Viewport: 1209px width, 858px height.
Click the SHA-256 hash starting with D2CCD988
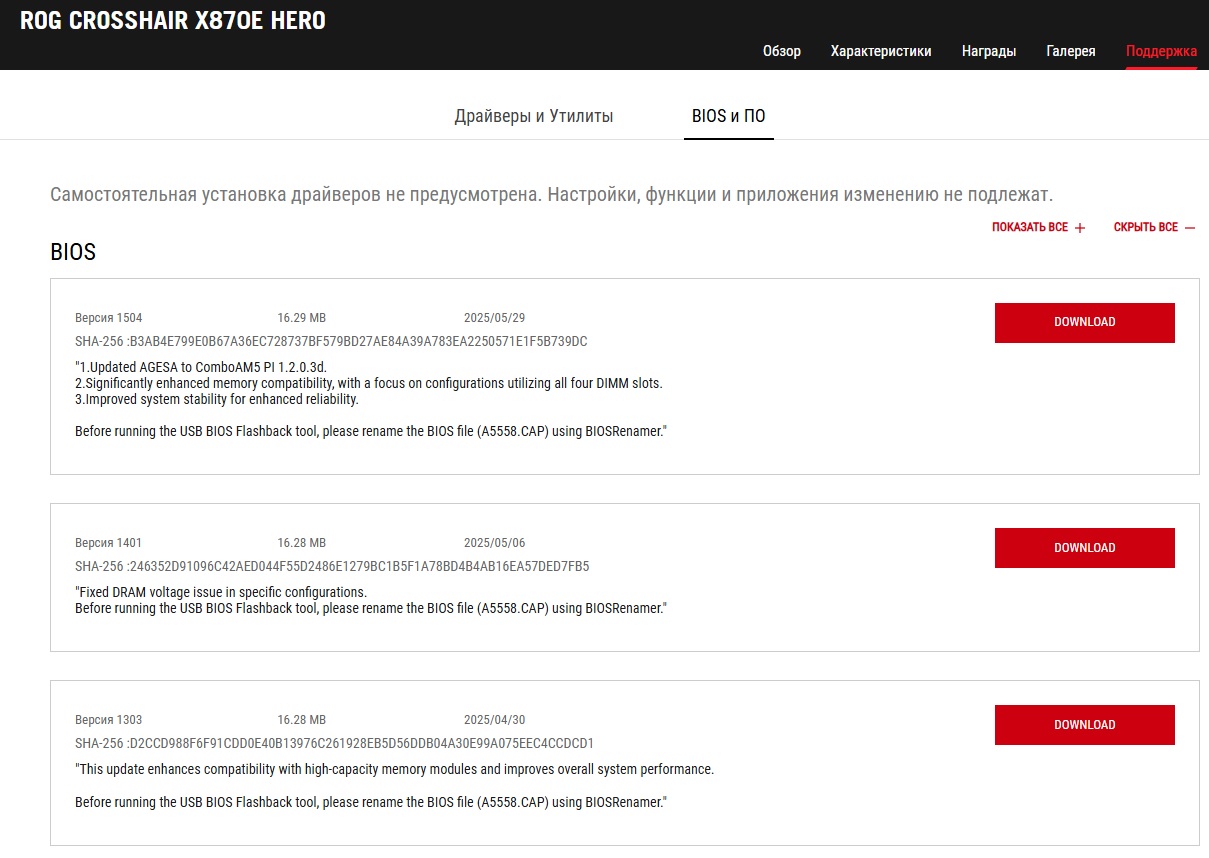334,743
